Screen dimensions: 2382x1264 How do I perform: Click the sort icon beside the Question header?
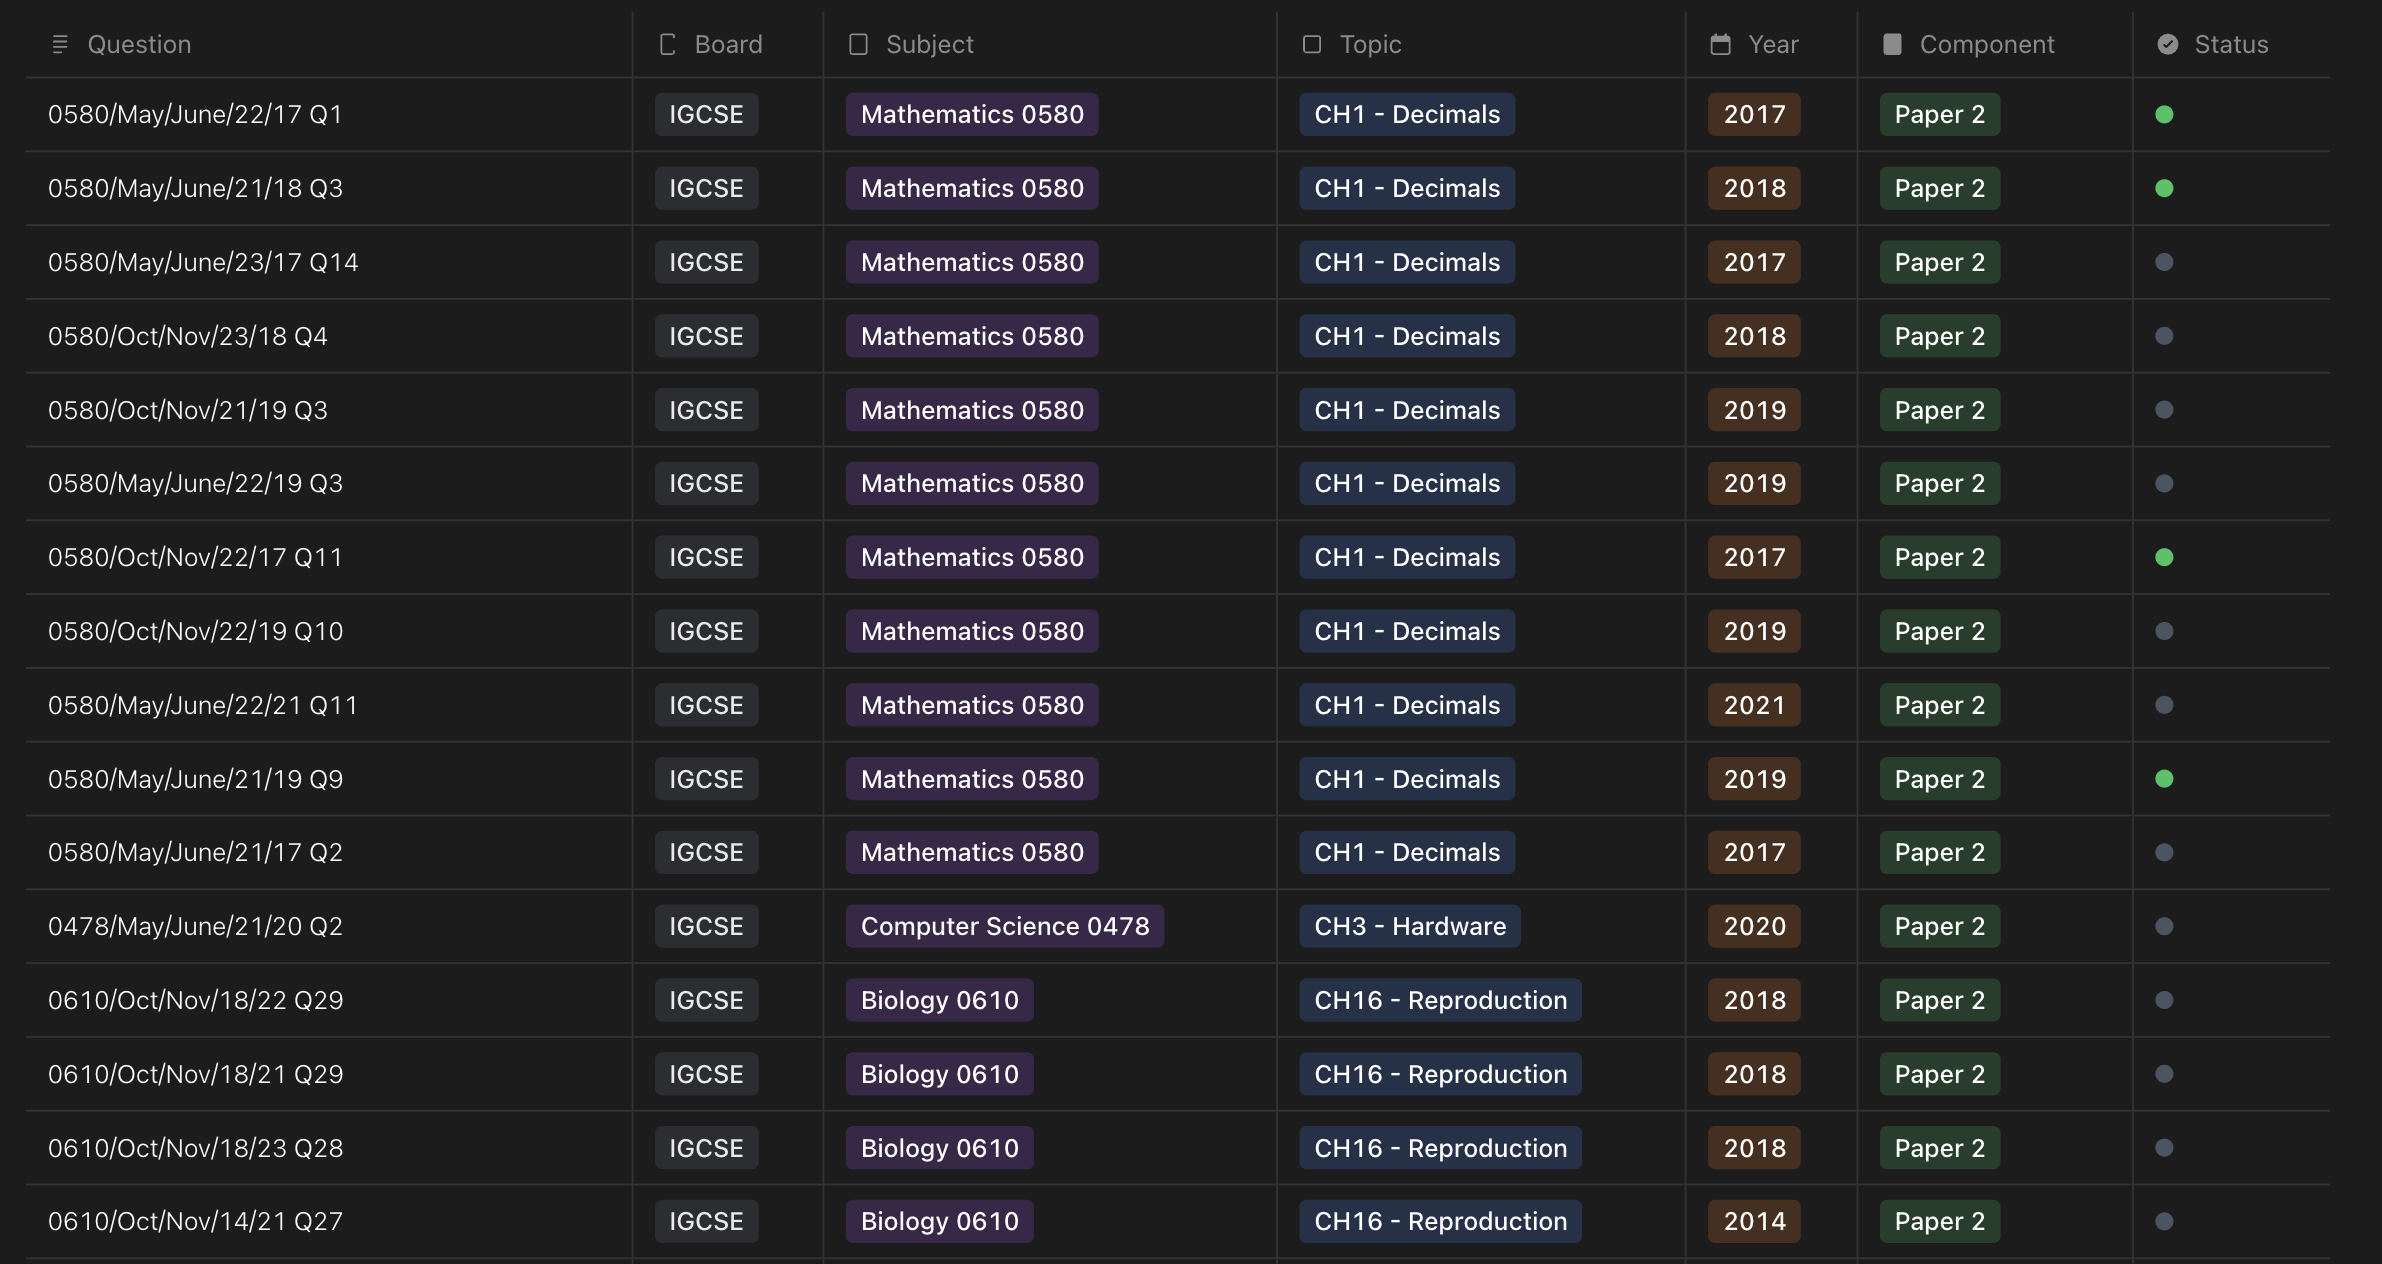pos(61,44)
